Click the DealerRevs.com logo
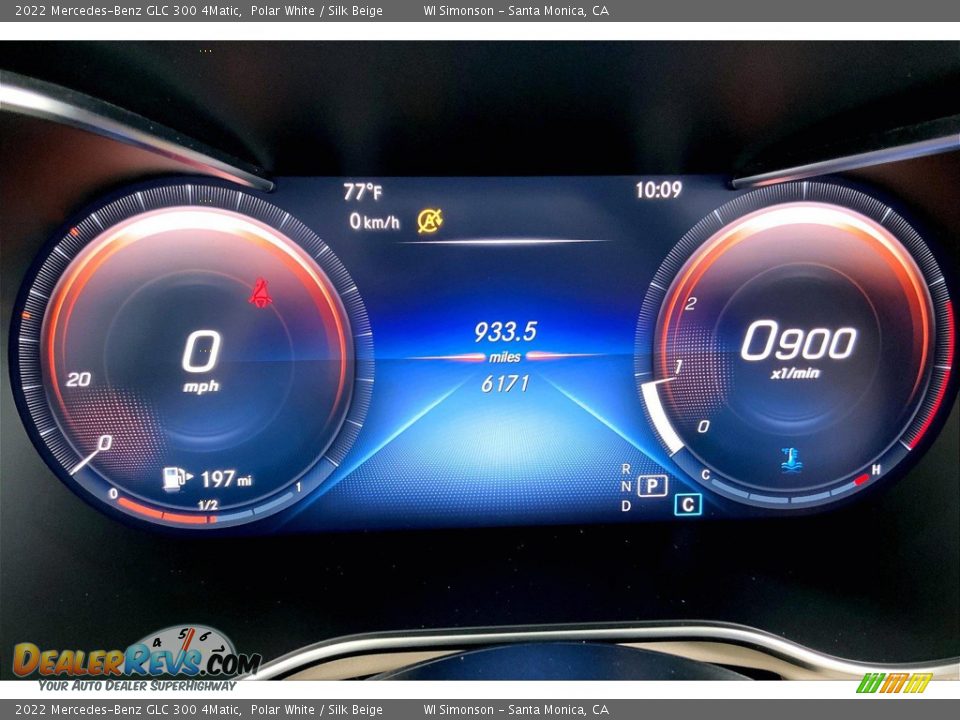Screen dimensions: 960x720 click(137, 660)
